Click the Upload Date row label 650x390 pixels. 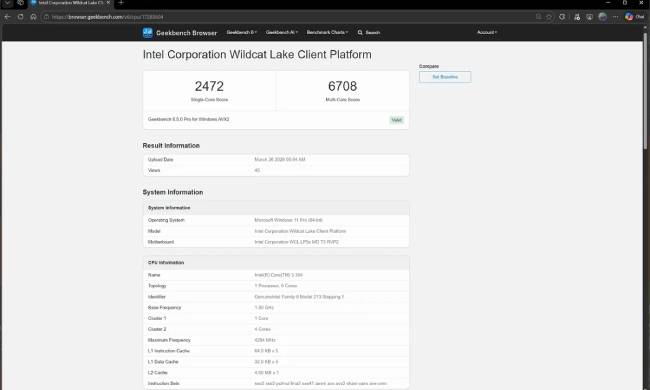tap(160, 160)
